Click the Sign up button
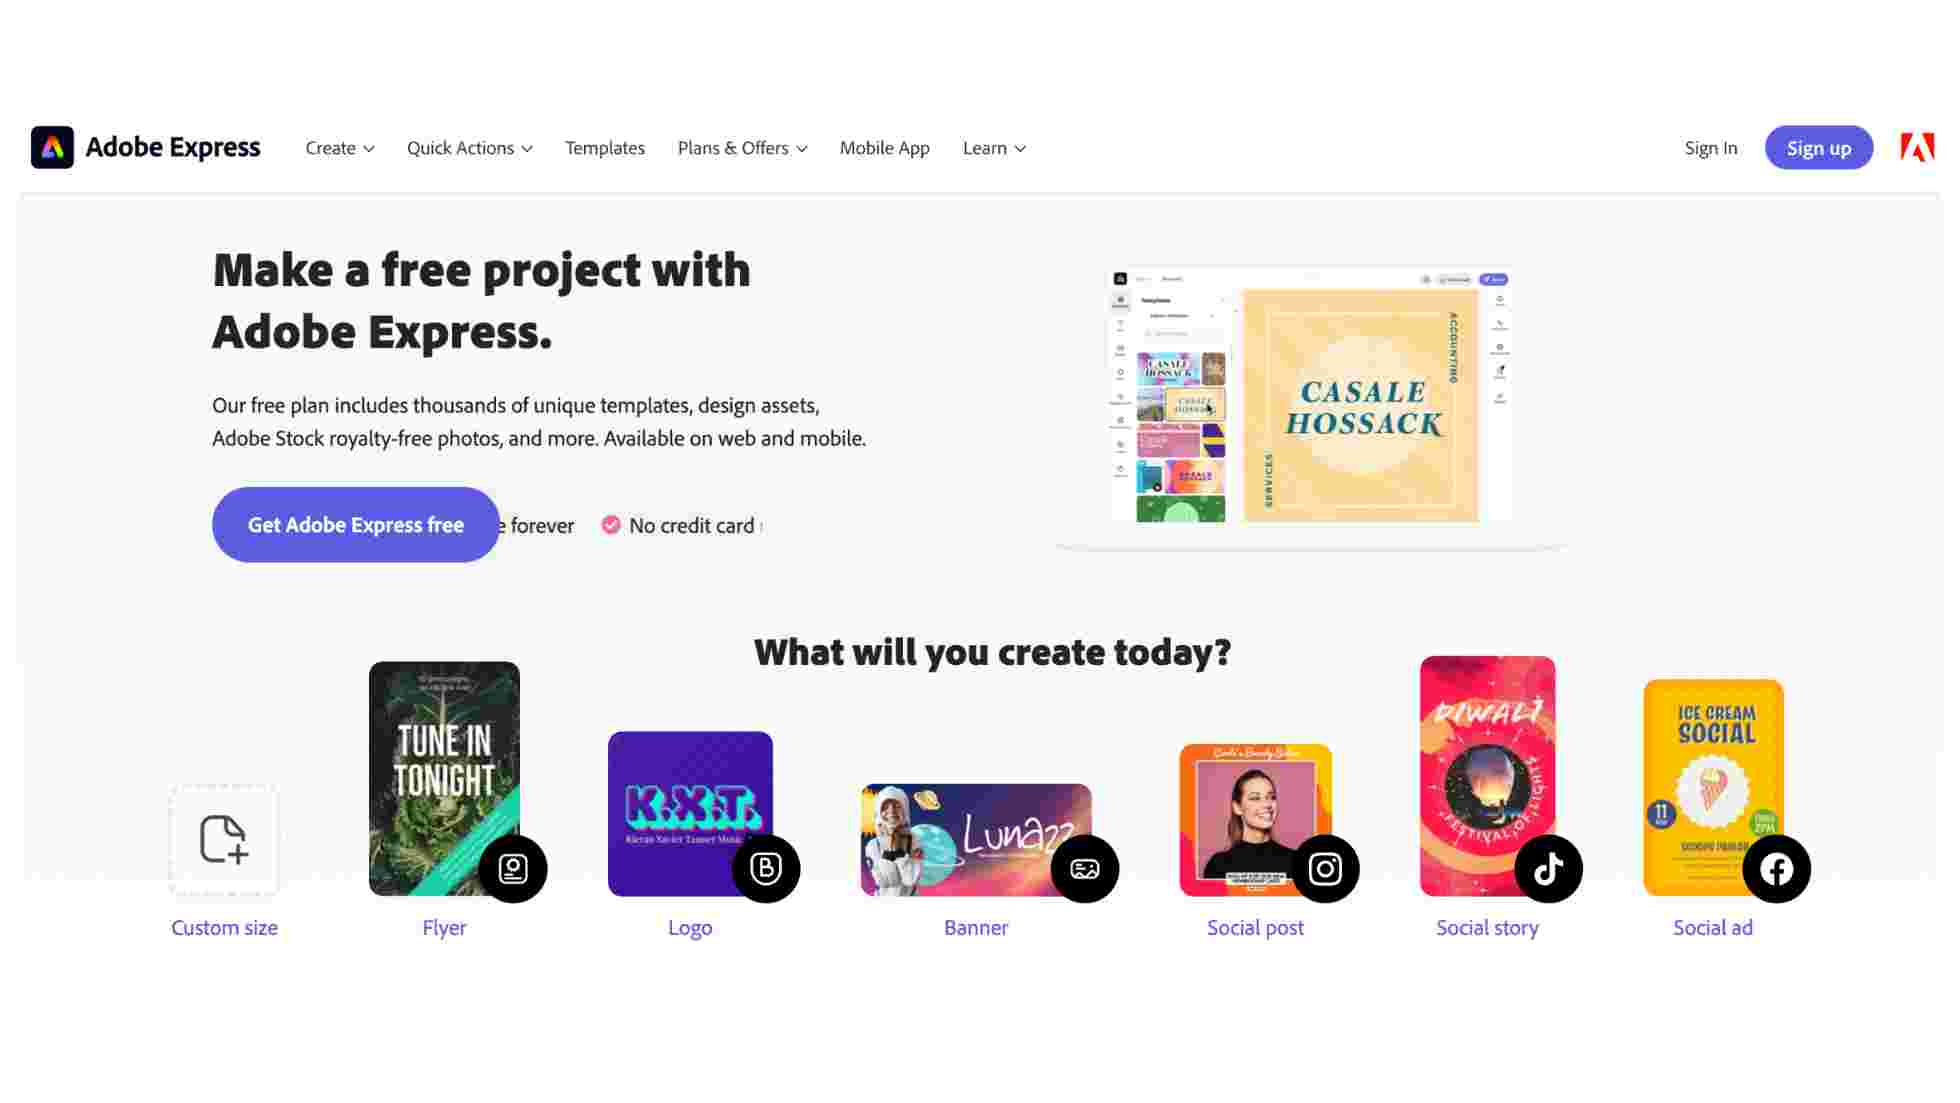 (1819, 147)
